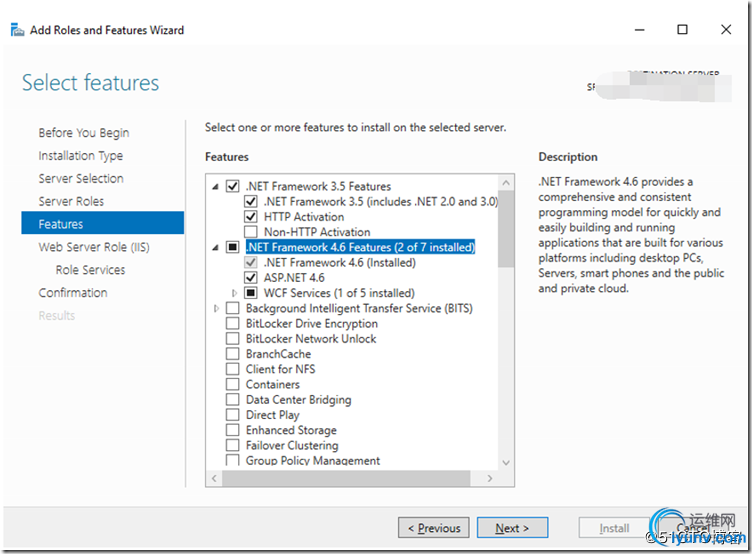752x554 pixels.
Task: Uncheck .NET Framework 3.5 (includes .NET 2.0 and 3.0)
Action: 251,201
